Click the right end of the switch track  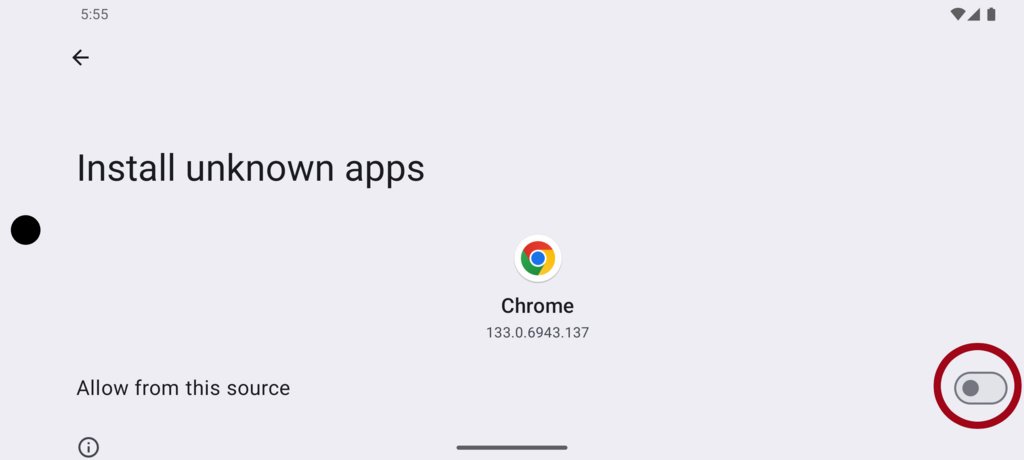click(x=996, y=388)
